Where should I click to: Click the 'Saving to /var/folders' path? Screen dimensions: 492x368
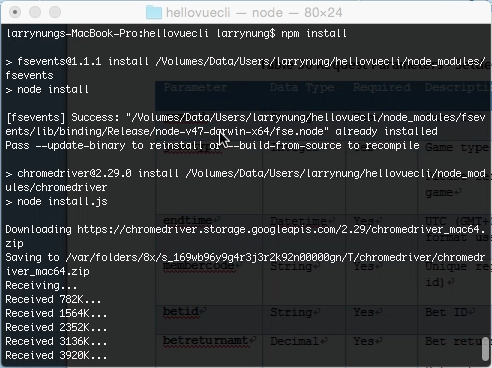click(x=245, y=264)
